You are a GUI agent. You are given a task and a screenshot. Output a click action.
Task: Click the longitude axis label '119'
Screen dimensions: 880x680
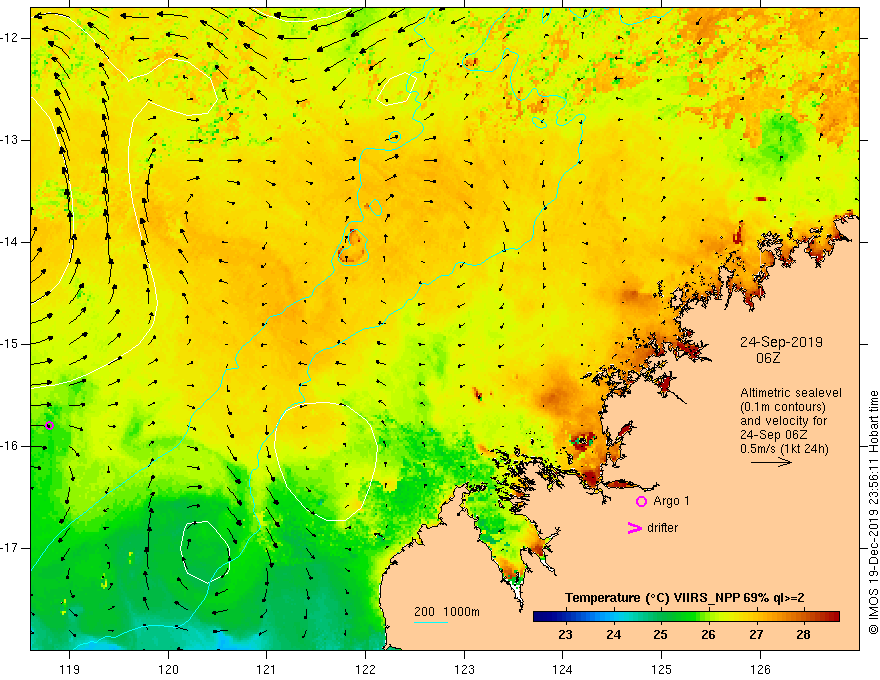pos(70,669)
